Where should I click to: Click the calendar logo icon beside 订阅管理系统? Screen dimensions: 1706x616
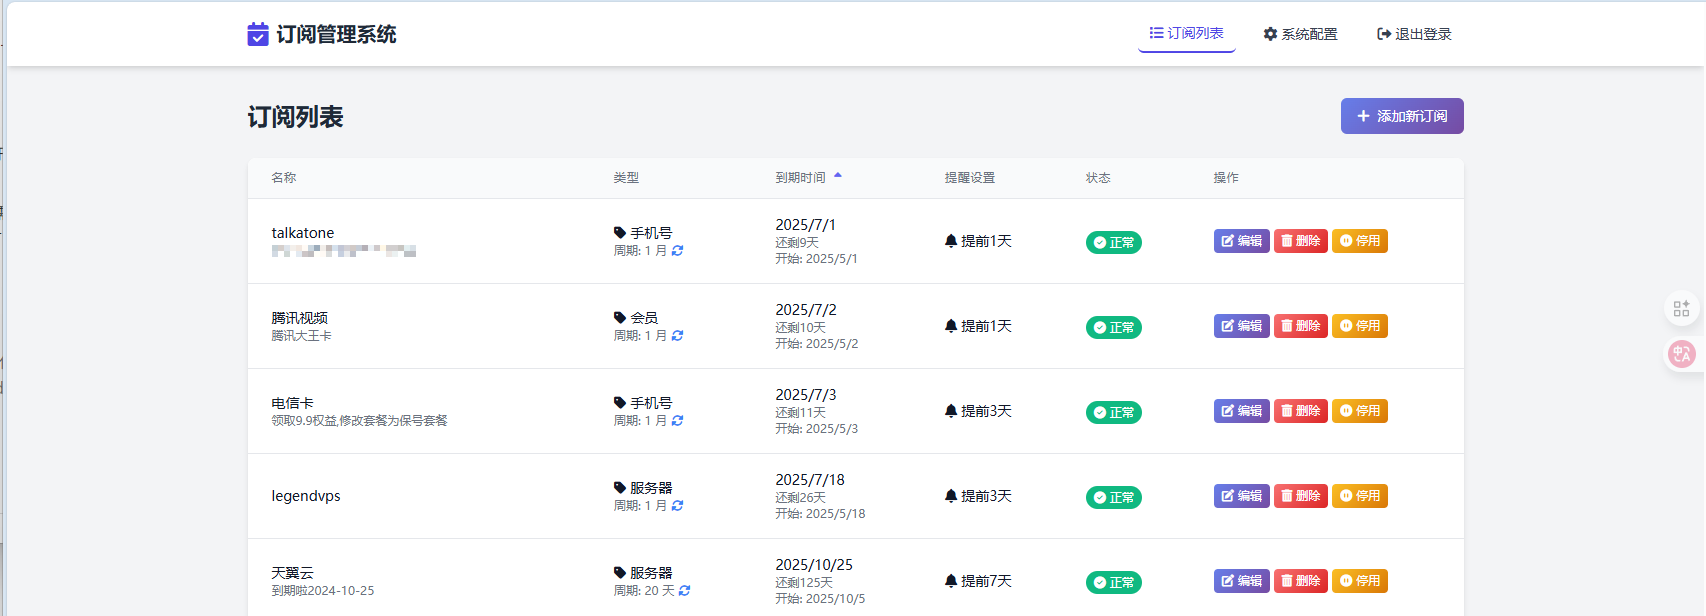tap(258, 34)
